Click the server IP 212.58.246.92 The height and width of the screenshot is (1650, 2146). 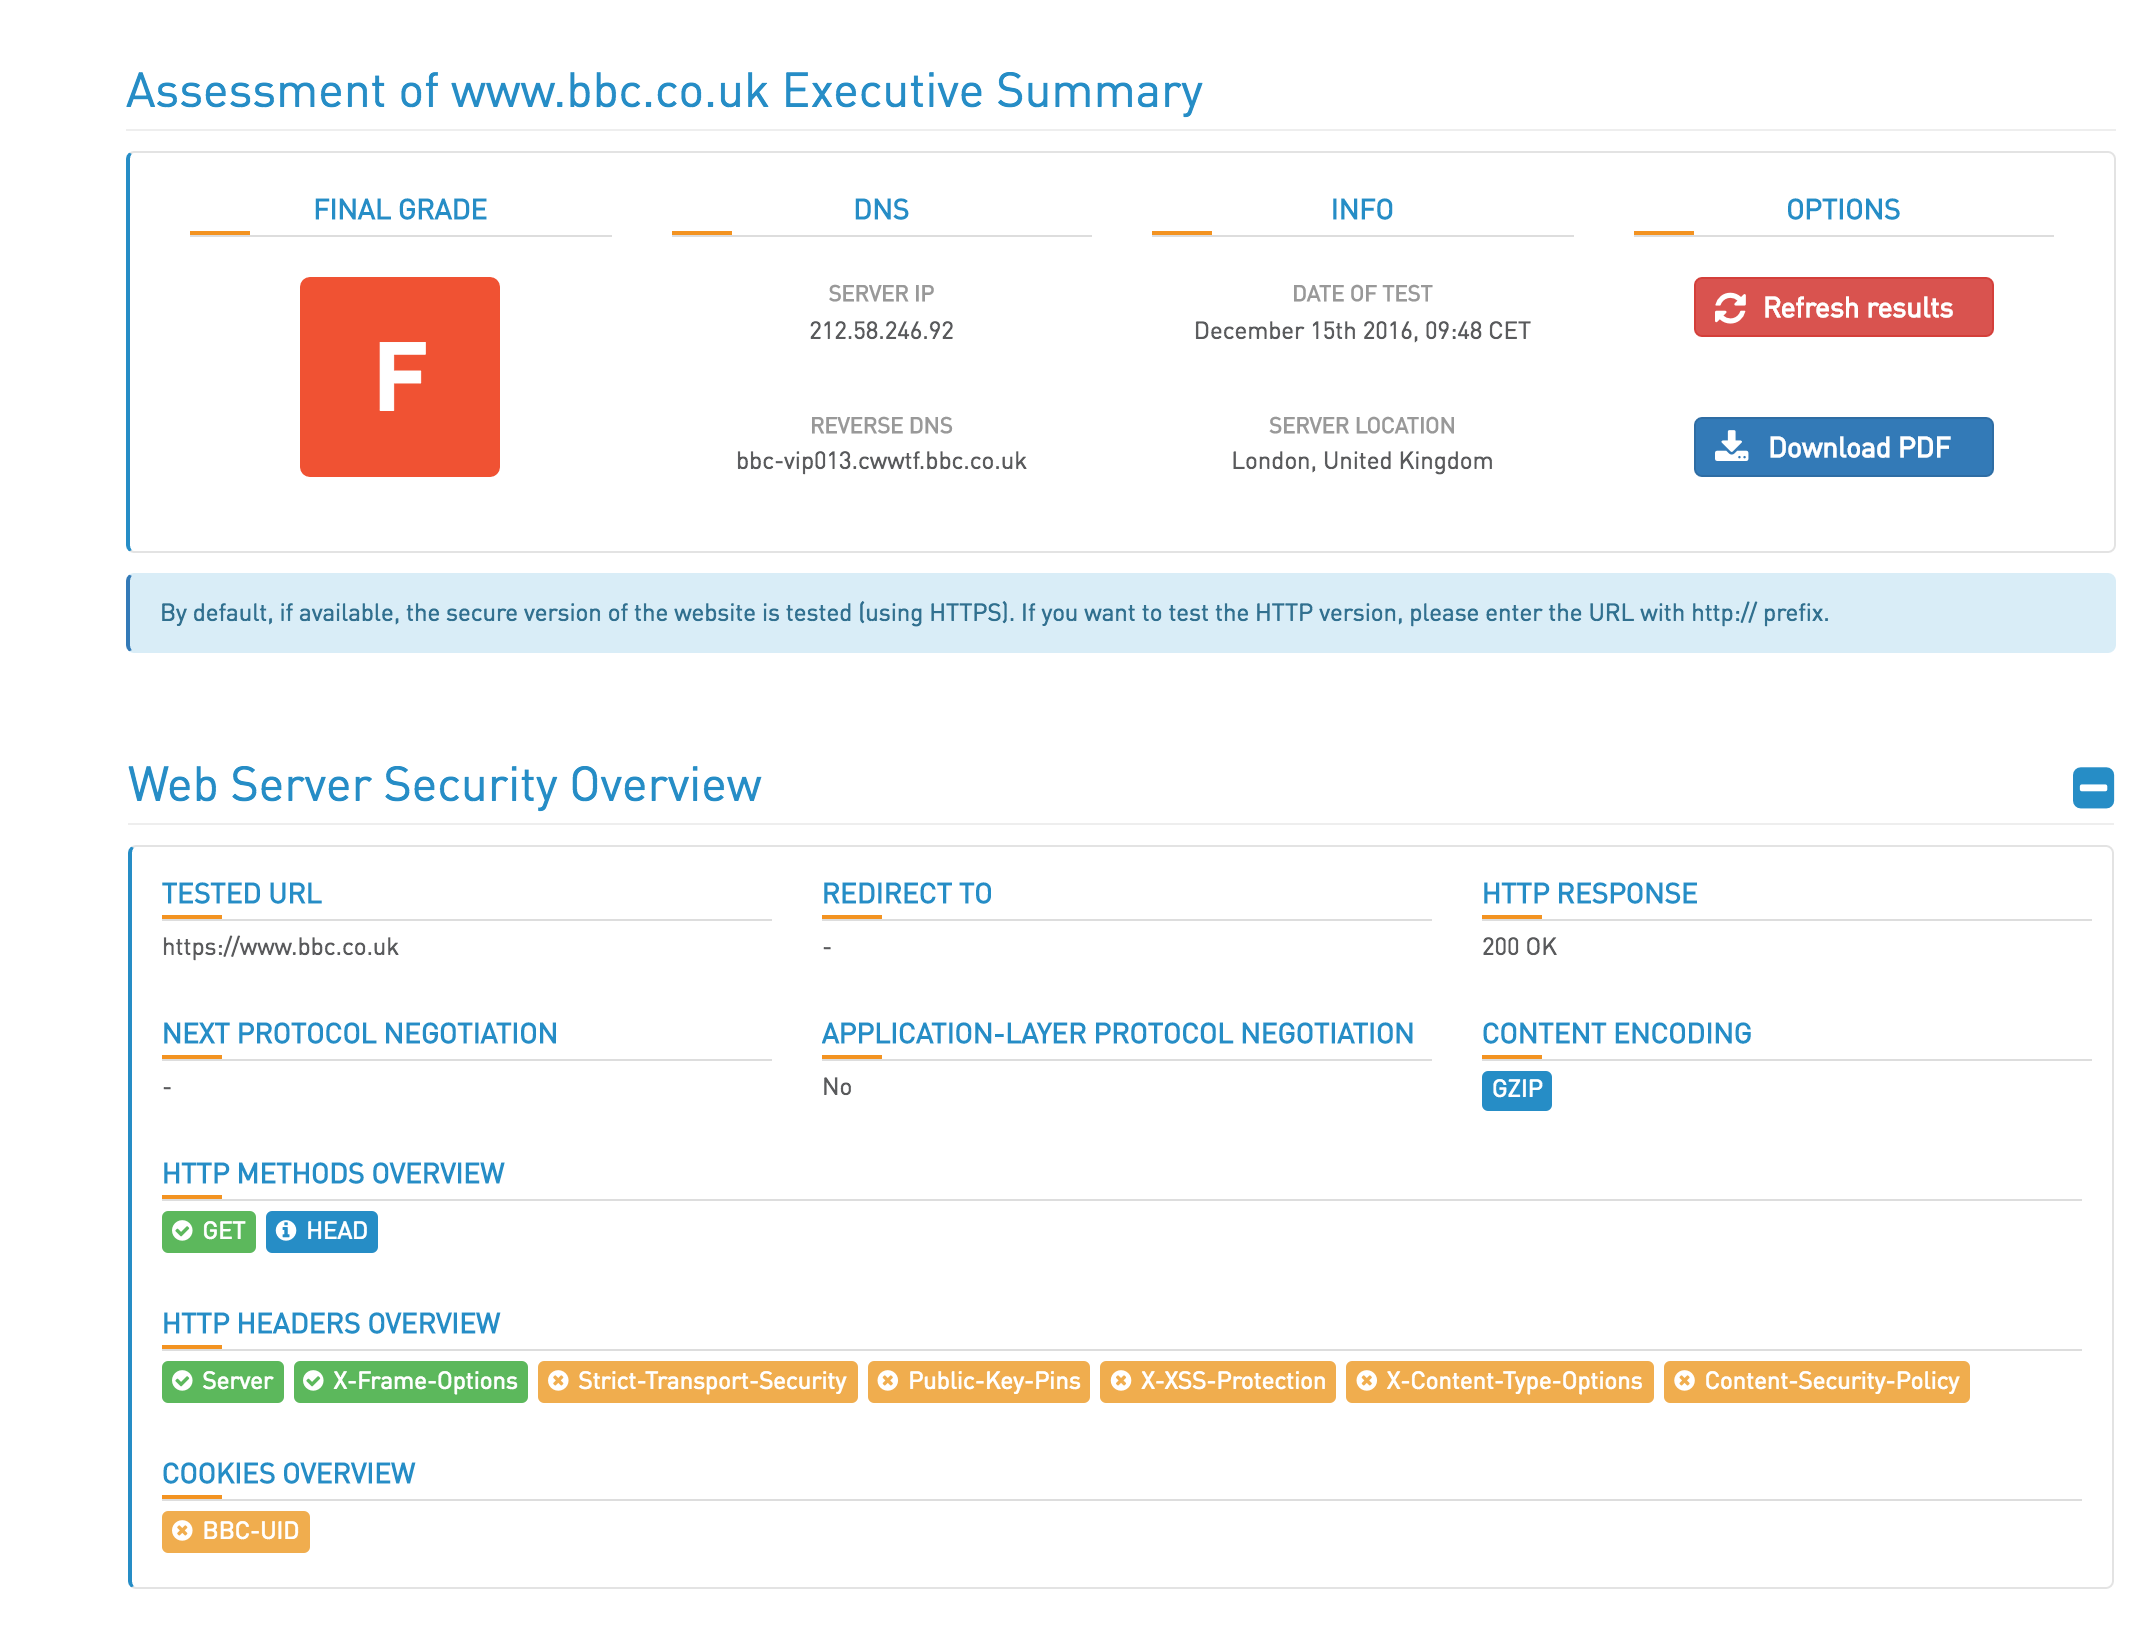click(x=881, y=331)
